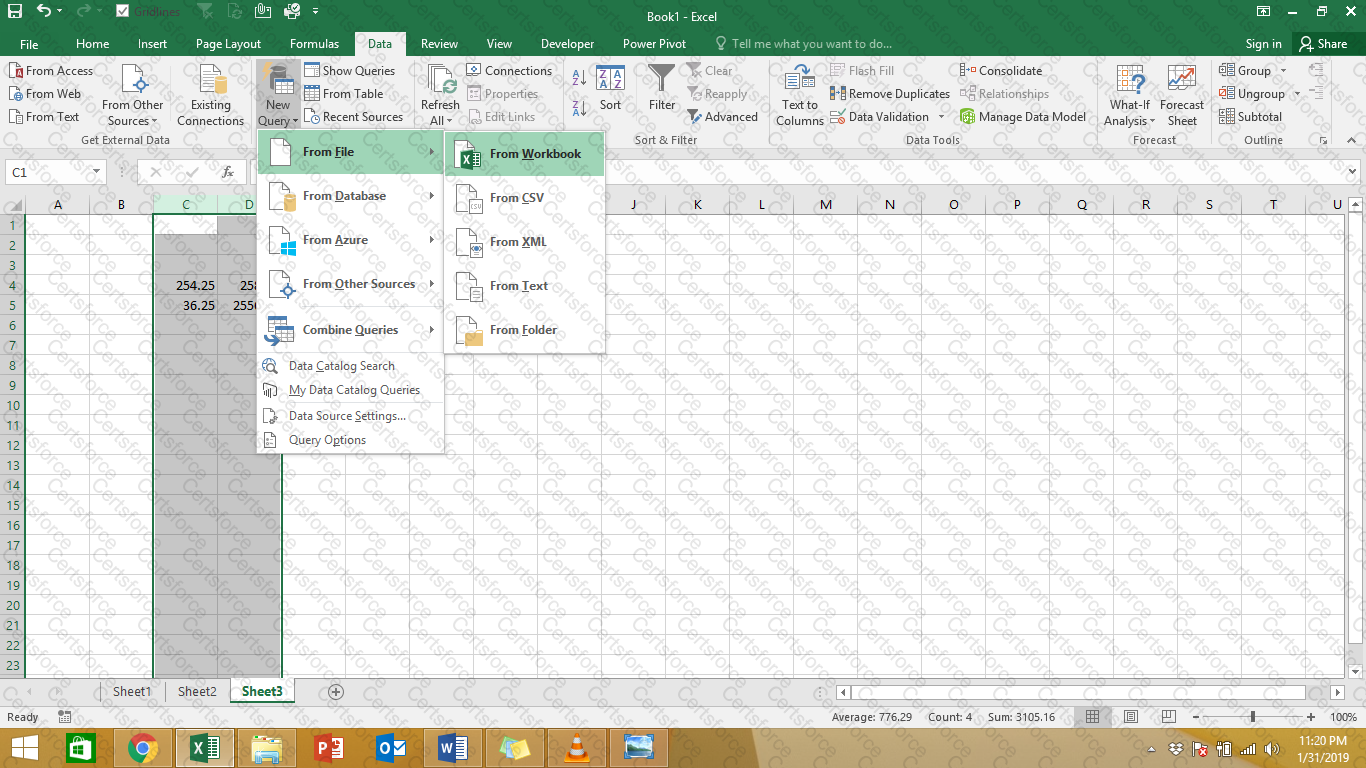The image size is (1366, 768).
Task: Click the Remove Duplicates button
Action: [x=890, y=94]
